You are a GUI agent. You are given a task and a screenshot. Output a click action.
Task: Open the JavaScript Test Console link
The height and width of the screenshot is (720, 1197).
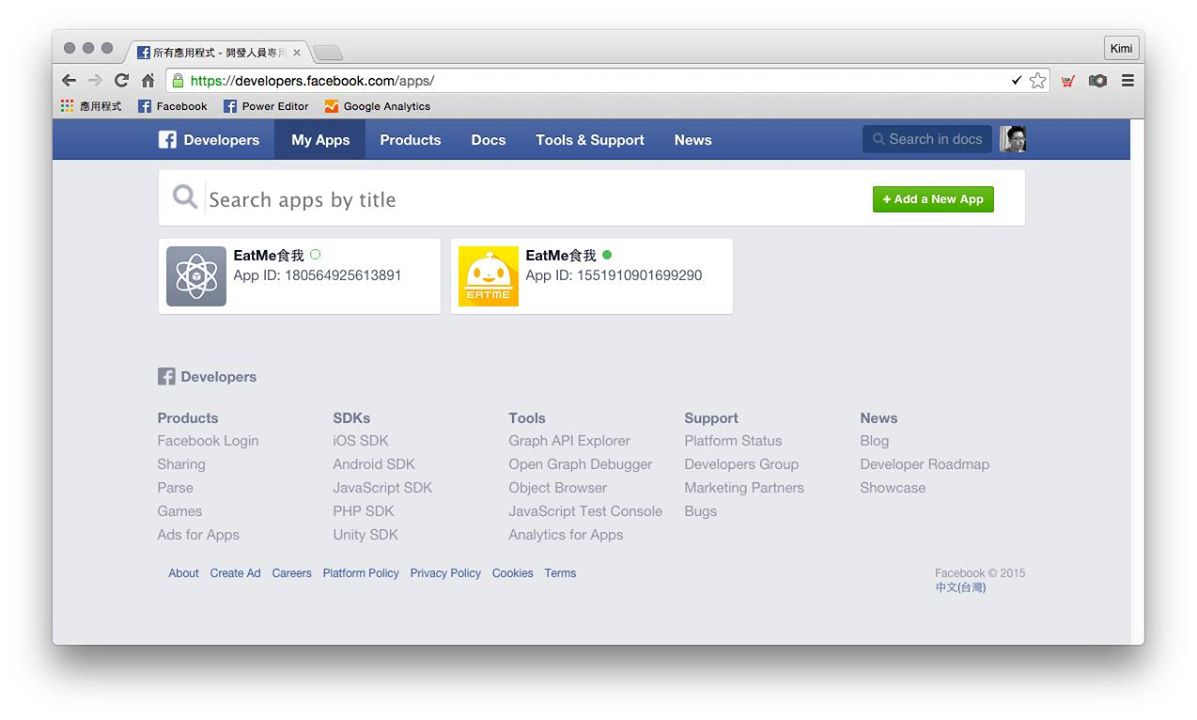click(586, 512)
